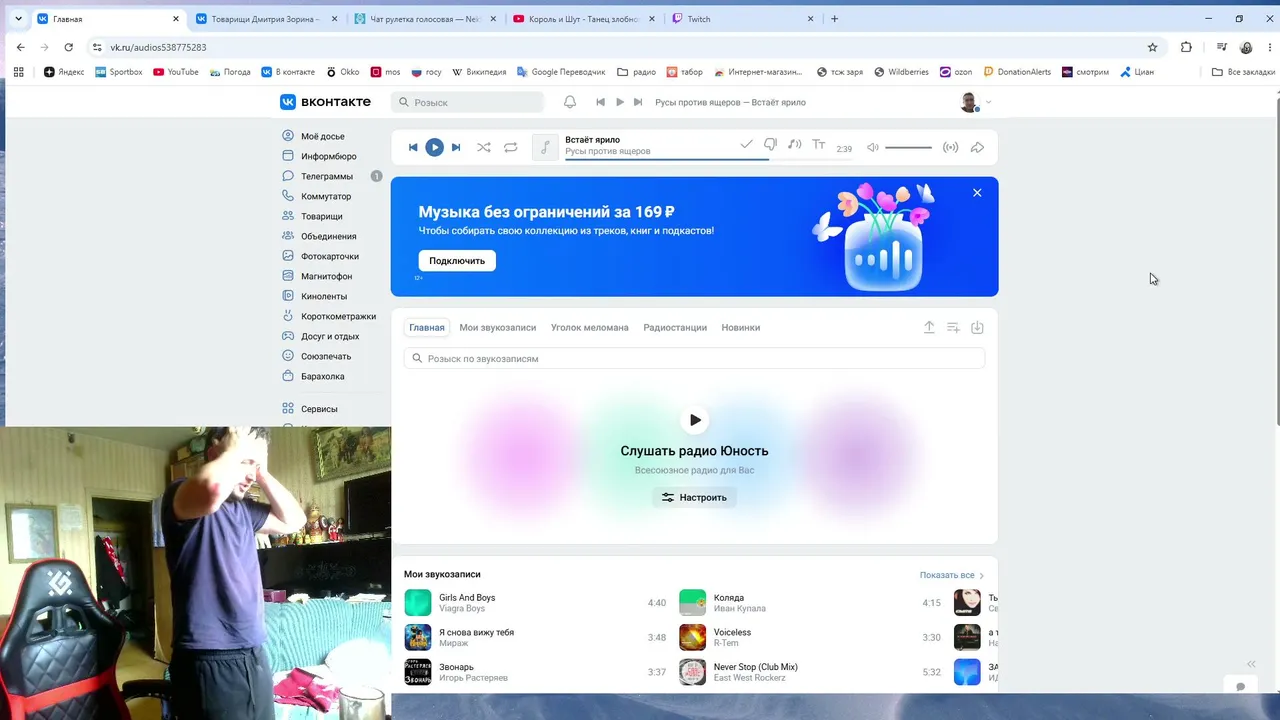The image size is (1280, 720).
Task: Skip to next track in player bar
Action: (x=456, y=147)
